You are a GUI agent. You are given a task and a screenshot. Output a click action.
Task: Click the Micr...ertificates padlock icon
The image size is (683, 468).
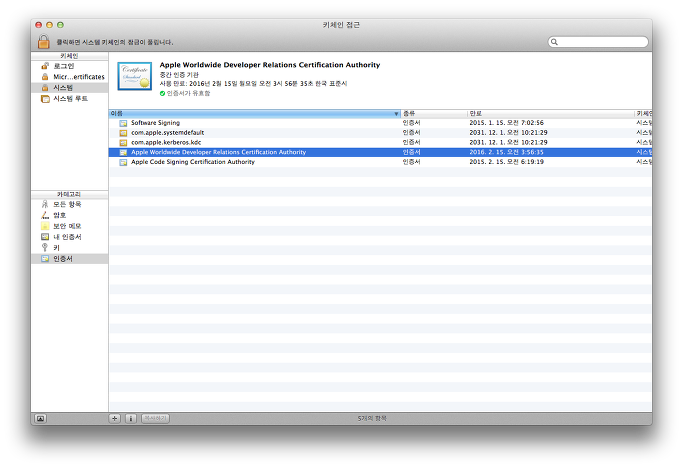(x=45, y=77)
